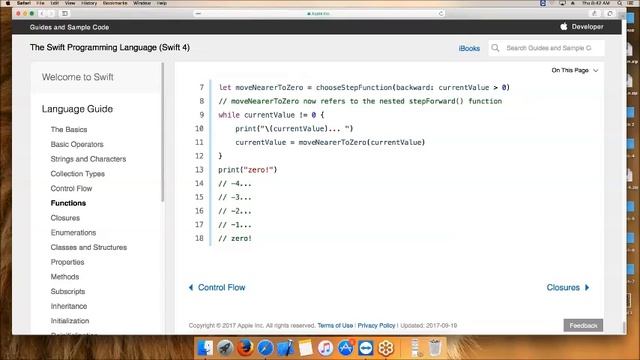Open the Help menu
This screenshot has width=640, height=360.
click(x=162, y=3)
